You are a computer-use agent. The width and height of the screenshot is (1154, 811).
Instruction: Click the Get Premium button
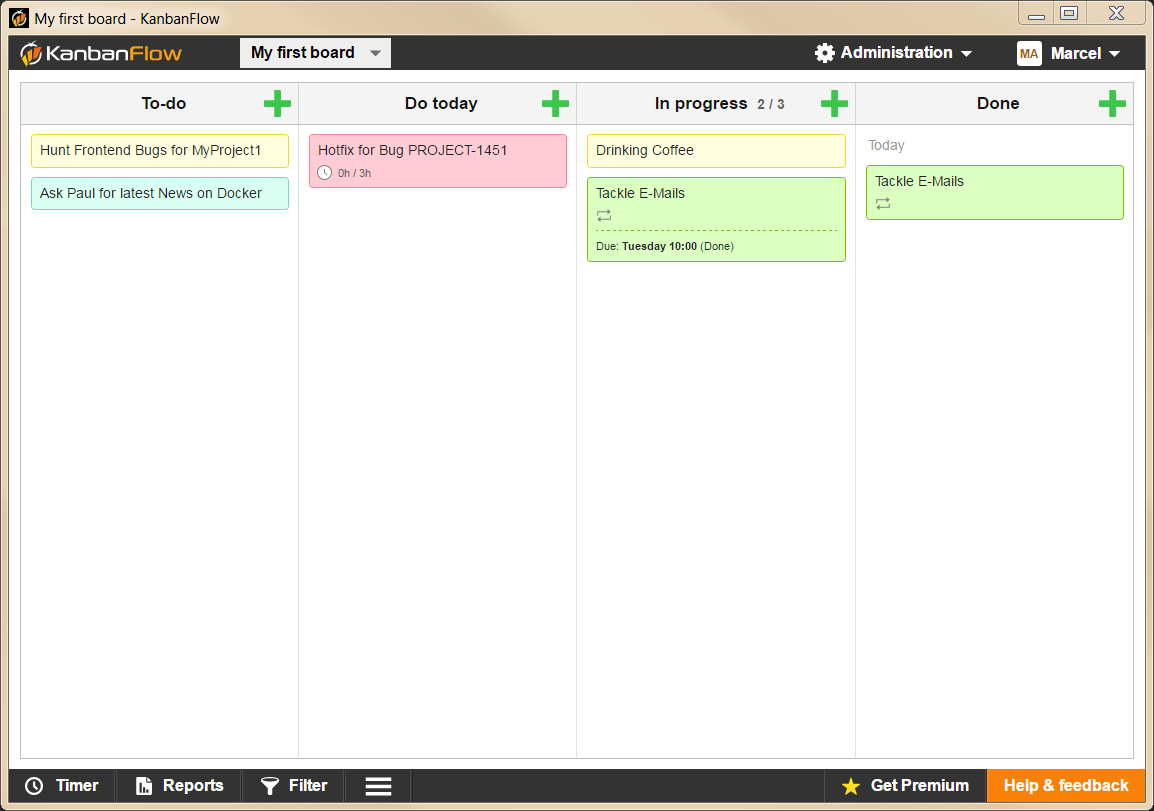[x=905, y=786]
